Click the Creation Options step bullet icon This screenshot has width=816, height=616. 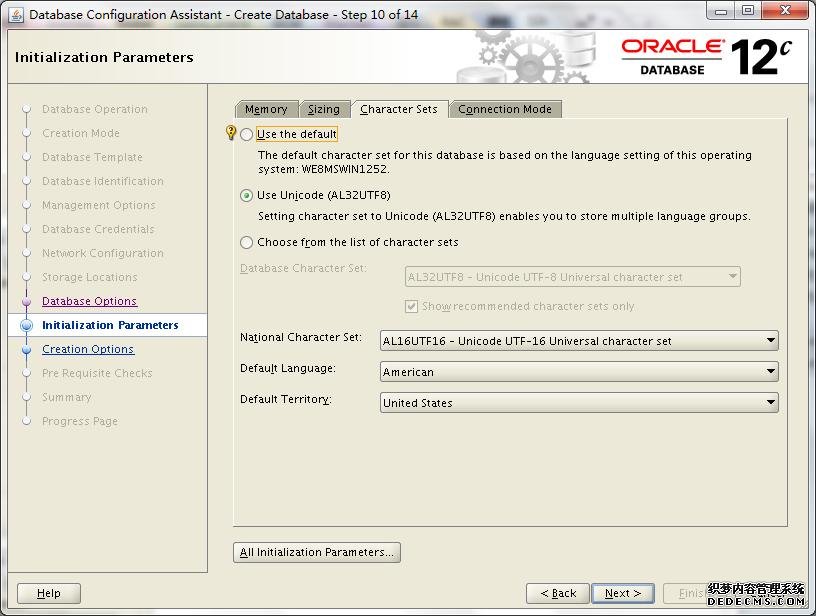point(26,350)
